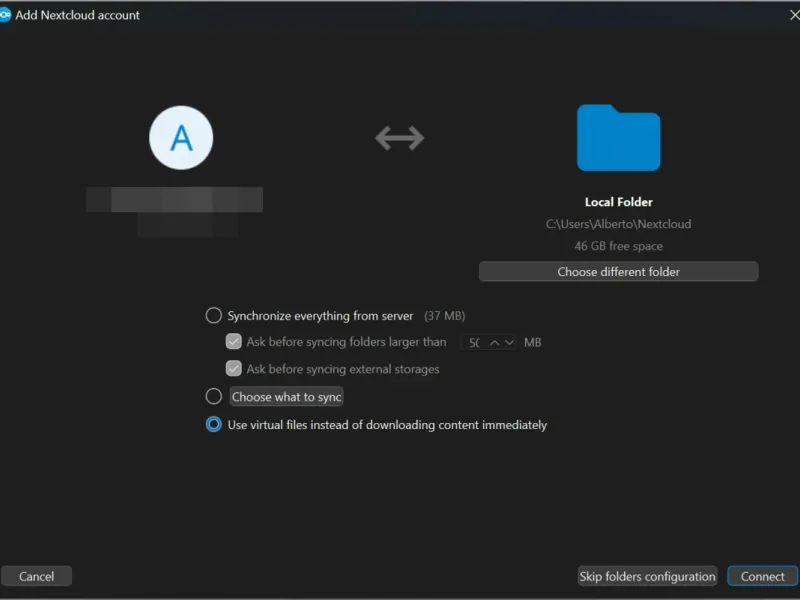Image resolution: width=800 pixels, height=600 pixels.
Task: Click the C:\Users\Alberto\Nextcloud path text
Action: tap(618, 224)
